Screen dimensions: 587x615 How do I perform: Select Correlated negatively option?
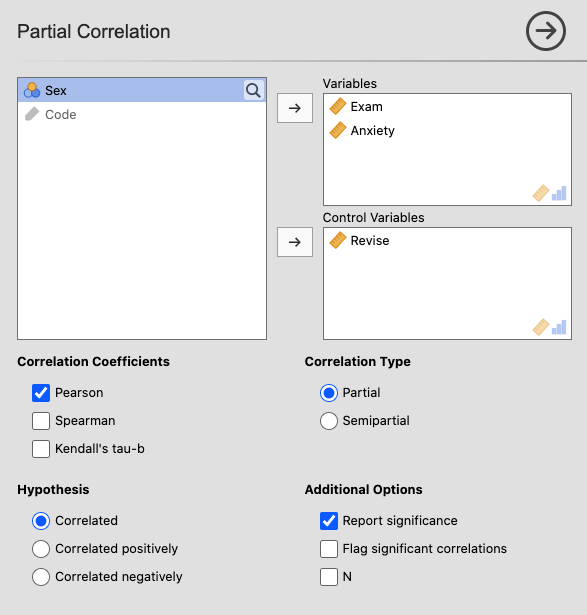point(41,577)
